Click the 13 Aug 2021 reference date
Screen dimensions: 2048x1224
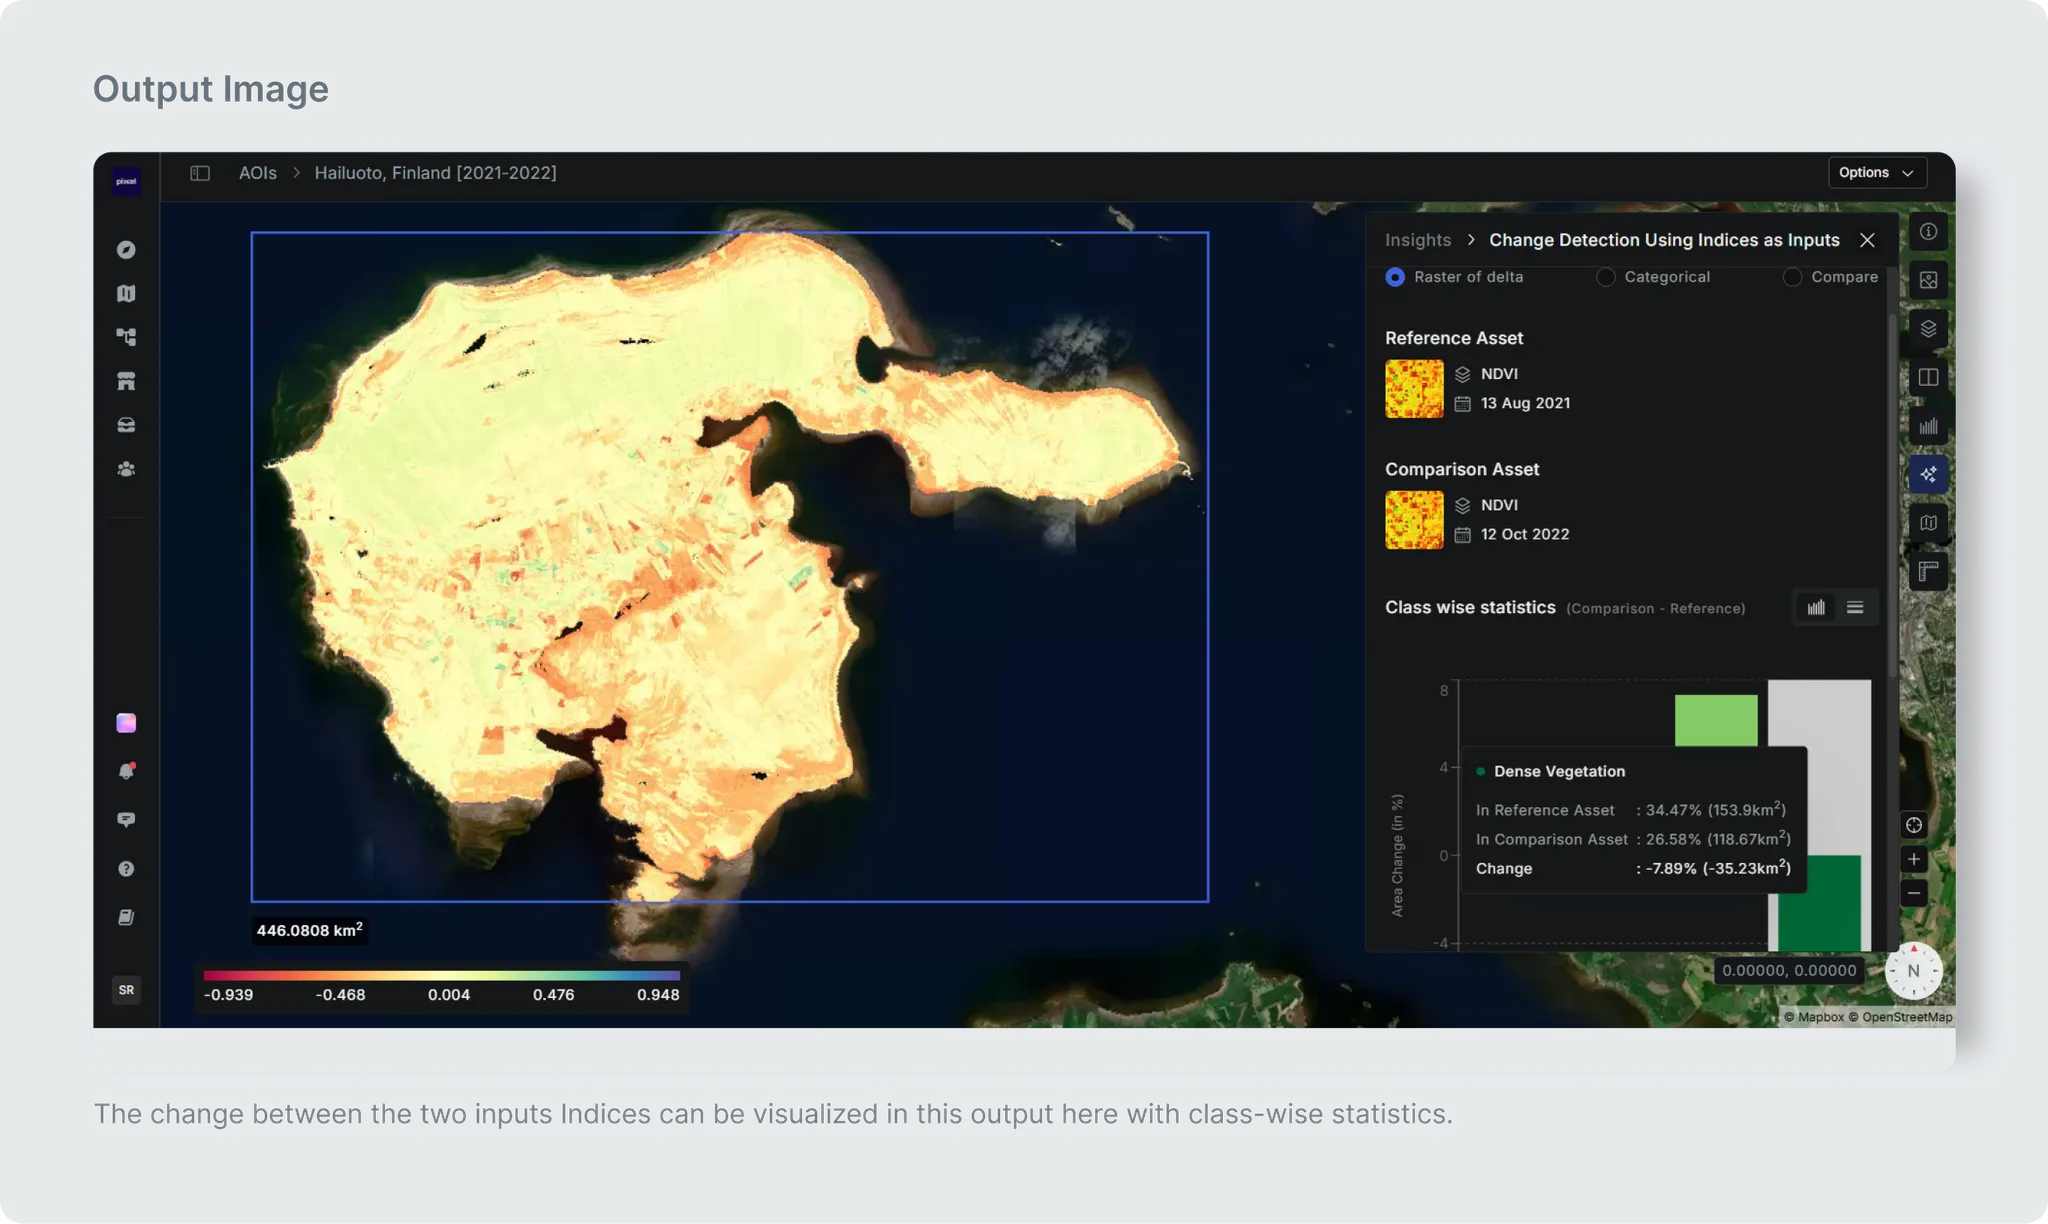1525,403
